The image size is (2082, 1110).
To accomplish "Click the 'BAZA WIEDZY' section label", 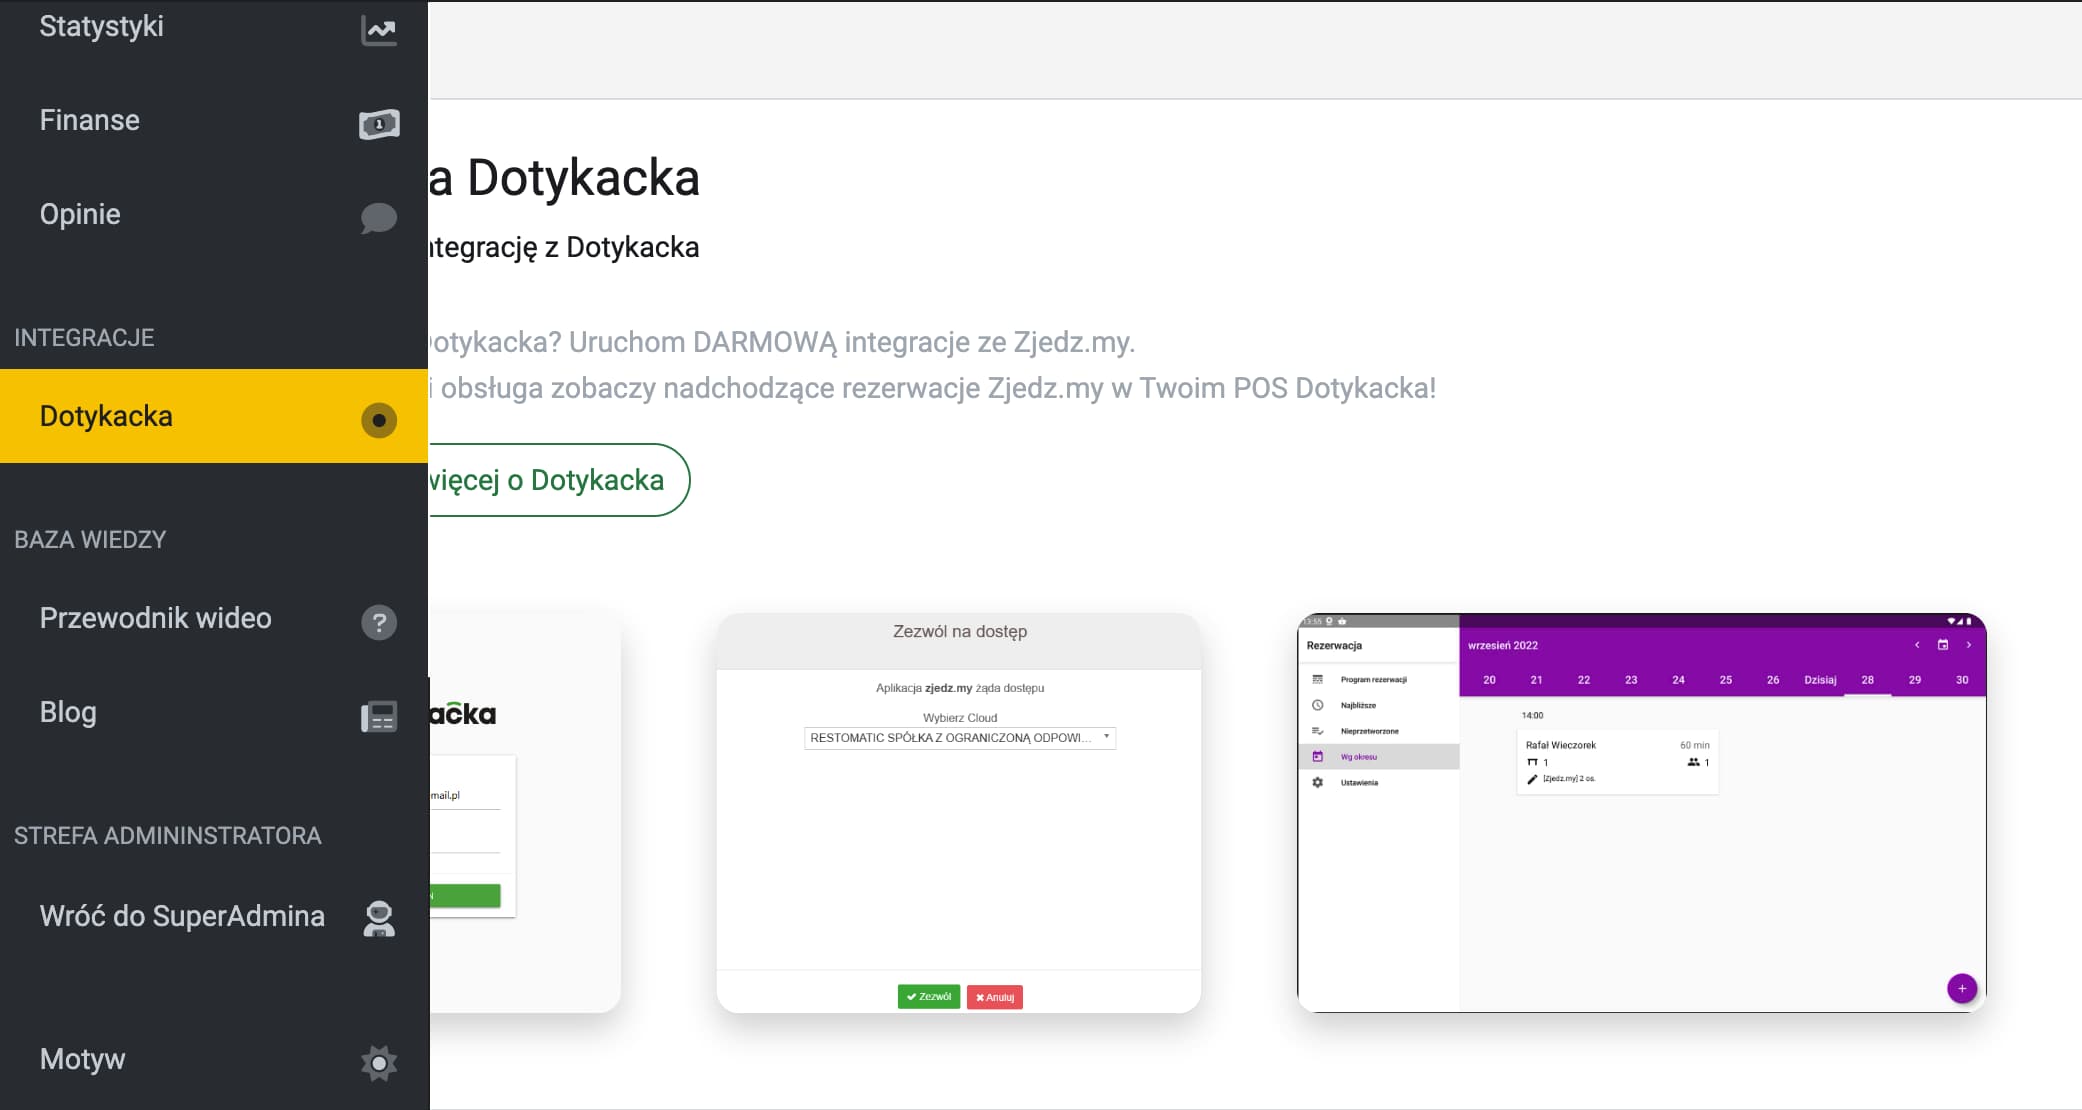I will point(90,540).
